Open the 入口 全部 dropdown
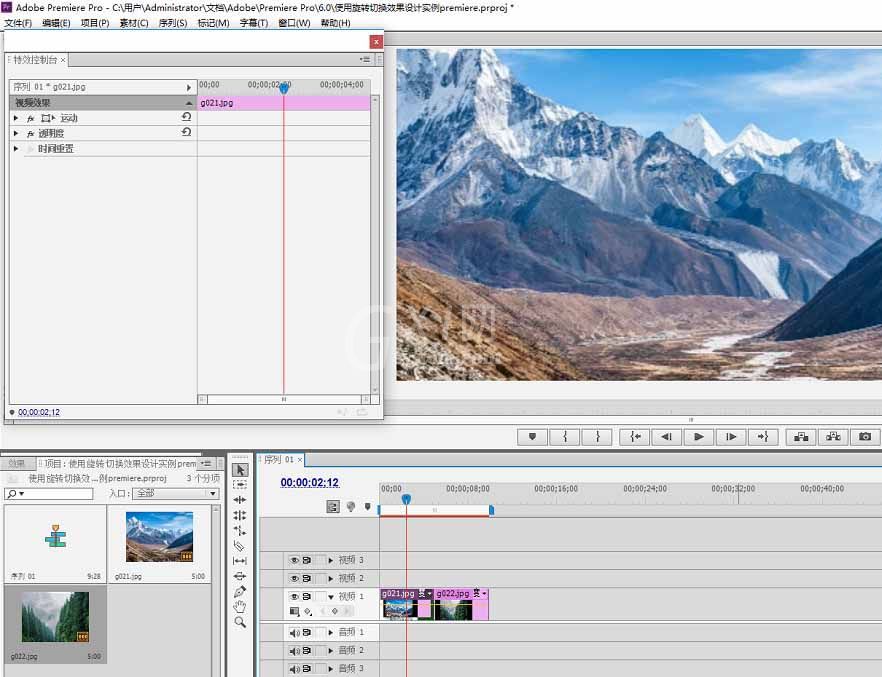Image resolution: width=882 pixels, height=677 pixels. click(x=176, y=493)
